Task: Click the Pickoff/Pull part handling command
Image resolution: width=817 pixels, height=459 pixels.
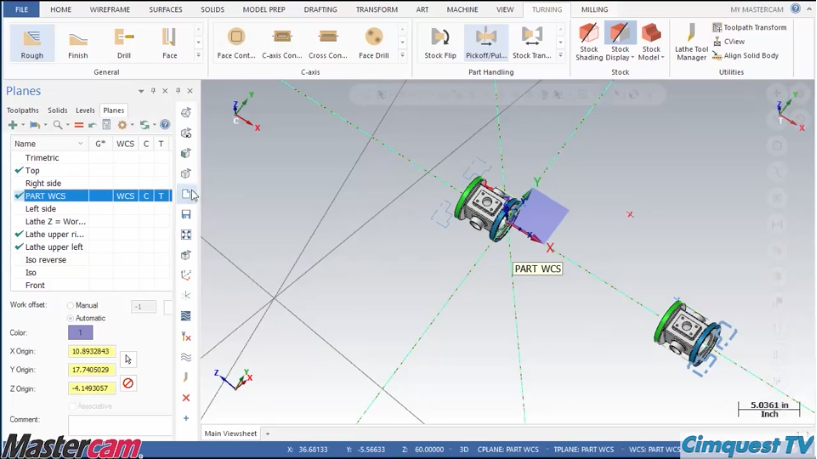Action: coord(486,43)
